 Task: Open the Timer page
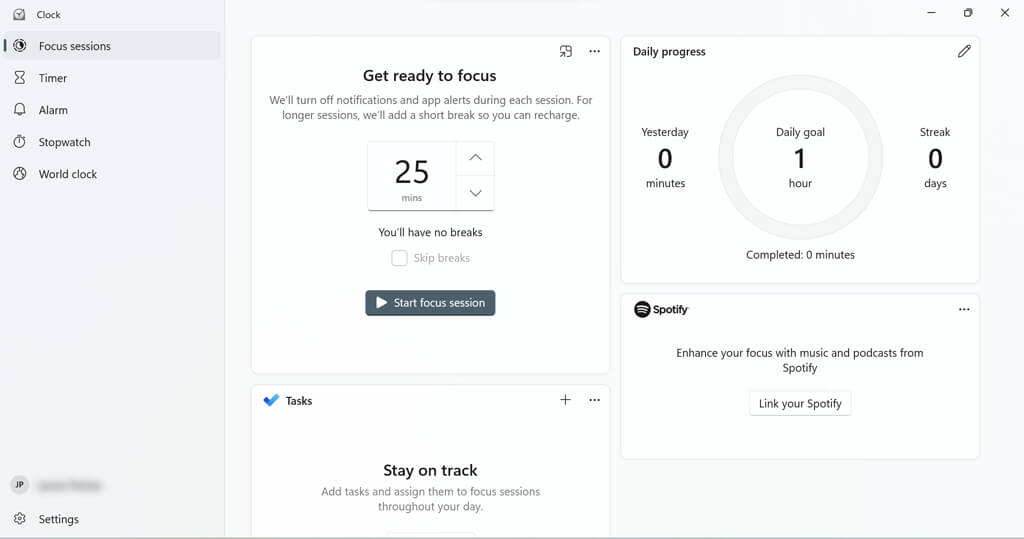[53, 78]
